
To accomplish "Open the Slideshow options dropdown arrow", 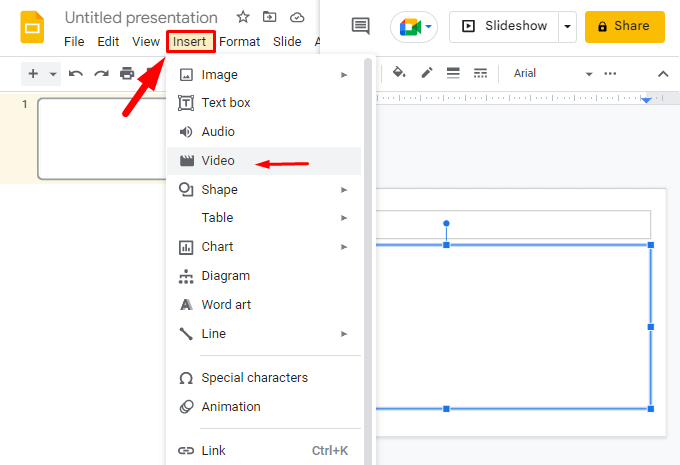I will click(x=567, y=26).
